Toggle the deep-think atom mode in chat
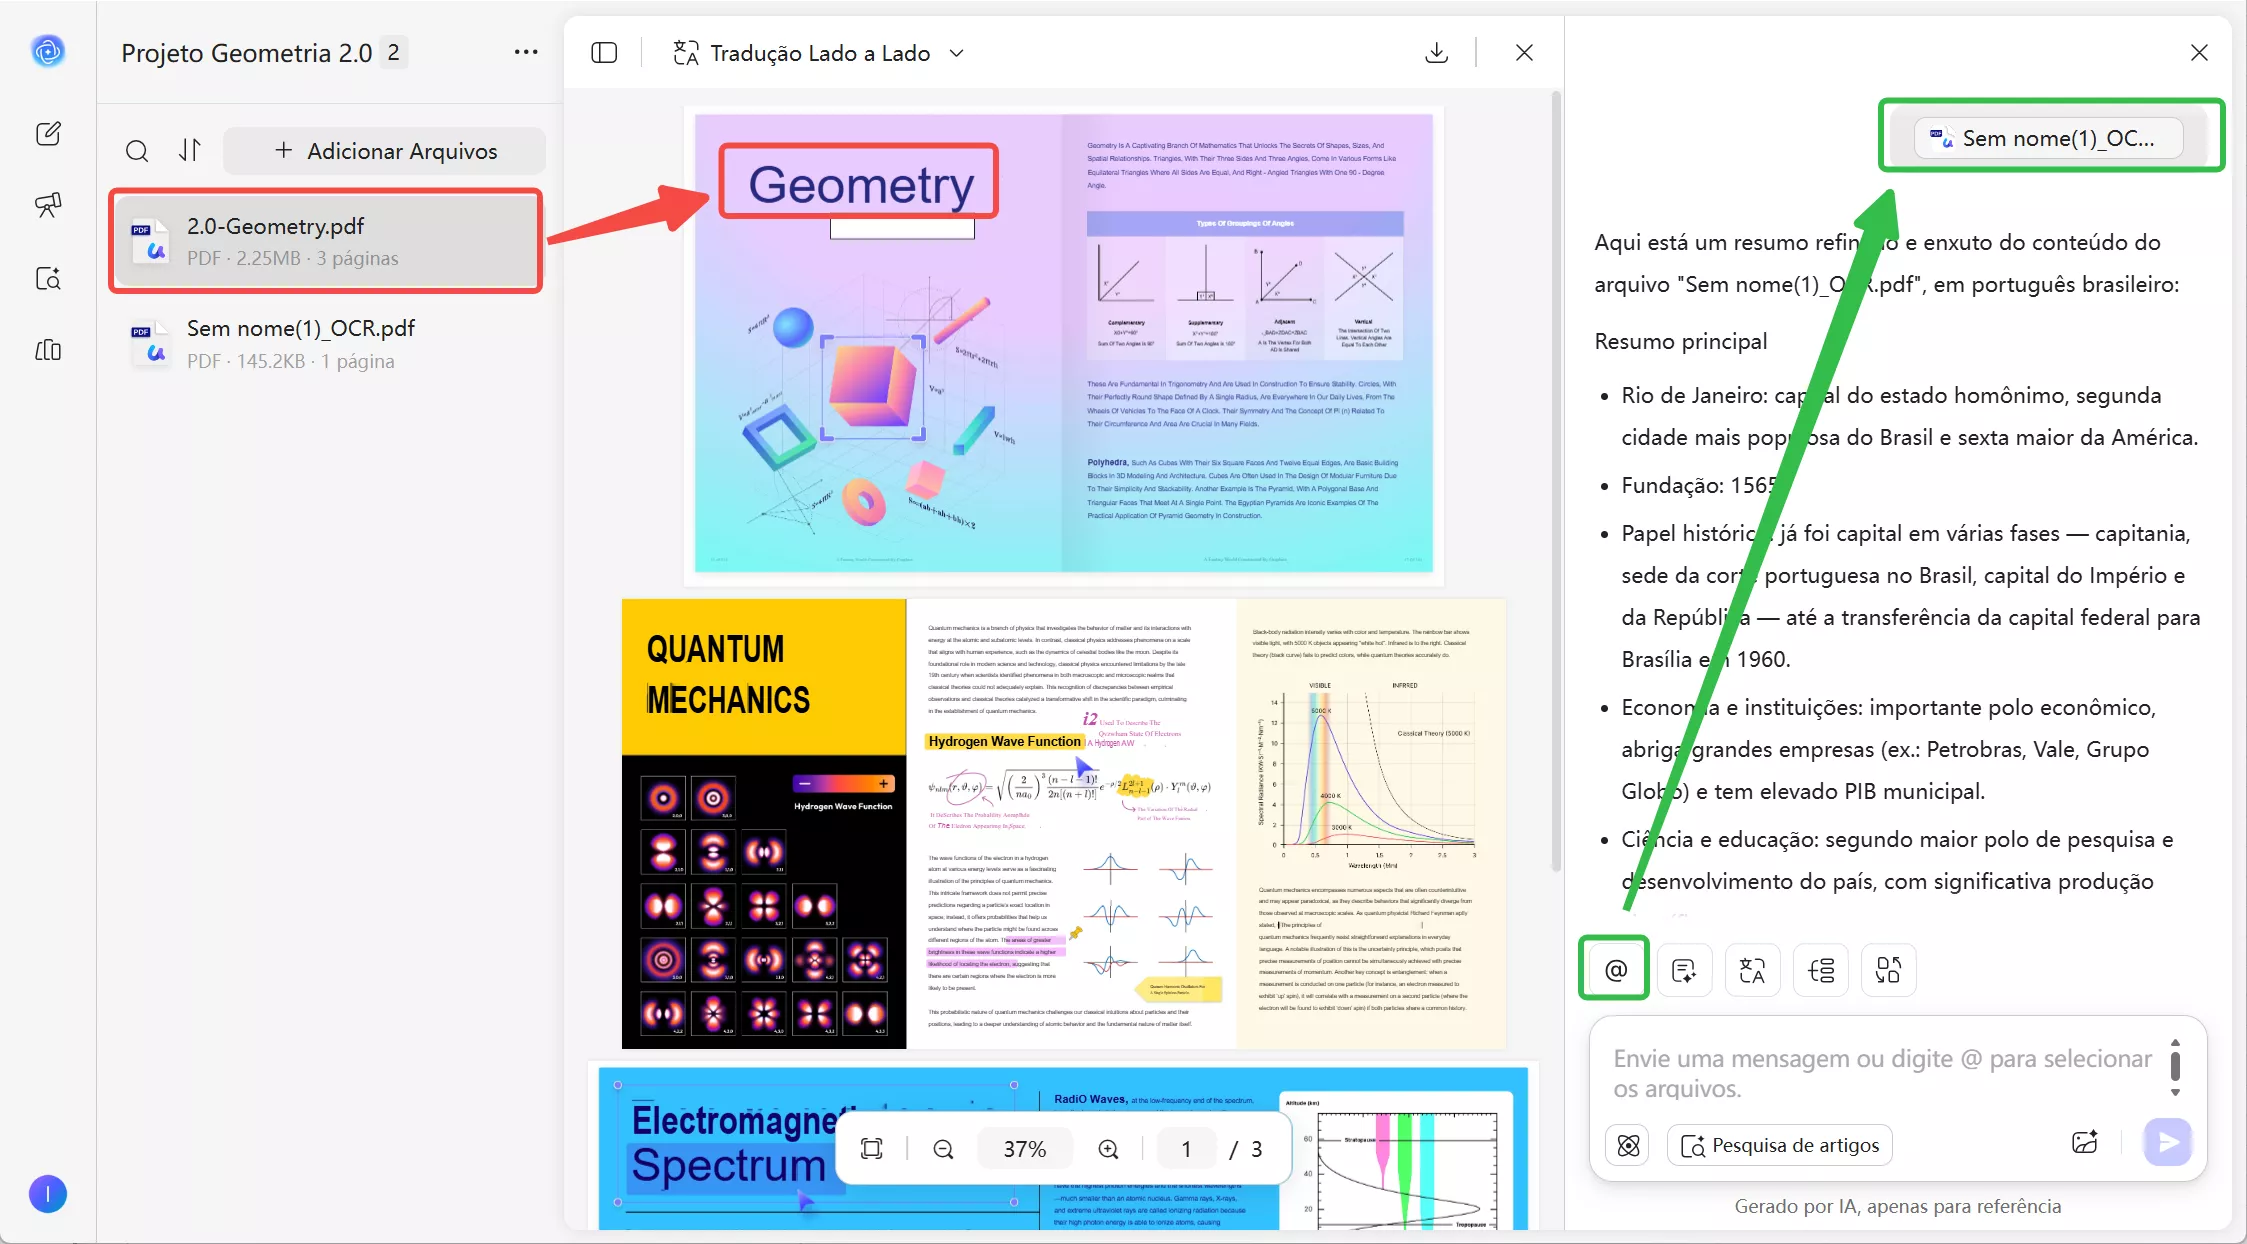This screenshot has width=2247, height=1244. point(1627,1145)
